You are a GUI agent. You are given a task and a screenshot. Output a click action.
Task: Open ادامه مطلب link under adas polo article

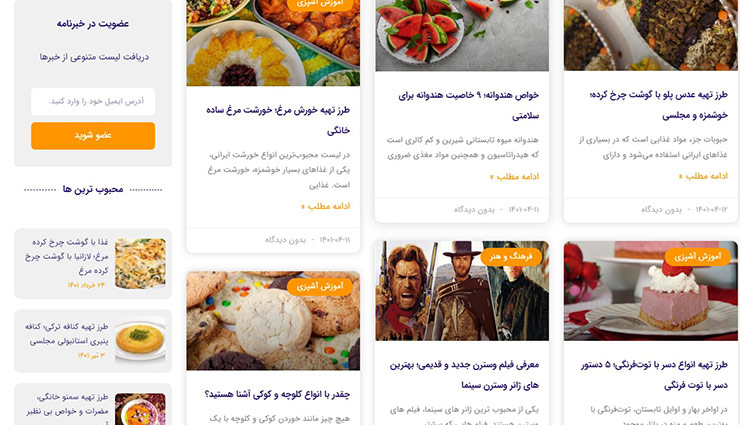pyautogui.click(x=703, y=176)
